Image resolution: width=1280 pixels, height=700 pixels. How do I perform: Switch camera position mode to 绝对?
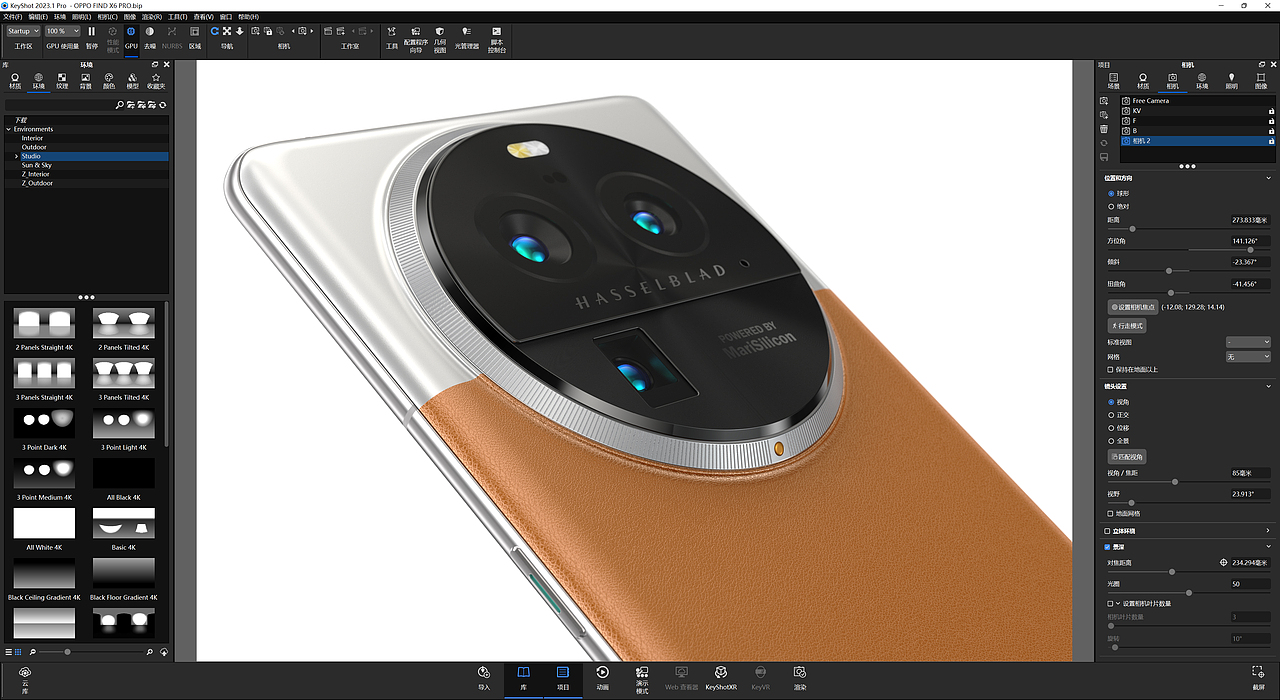coord(1111,206)
